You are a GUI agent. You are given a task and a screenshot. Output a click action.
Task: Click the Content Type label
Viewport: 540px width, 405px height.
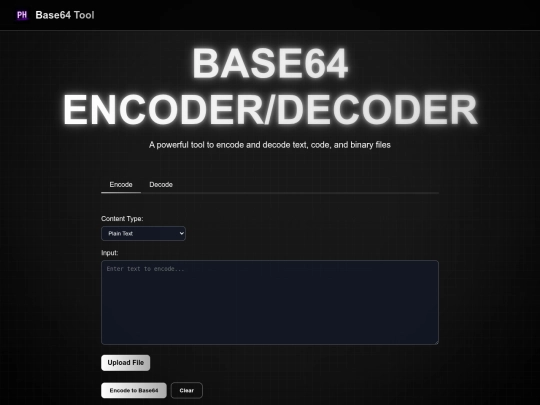pyautogui.click(x=122, y=219)
